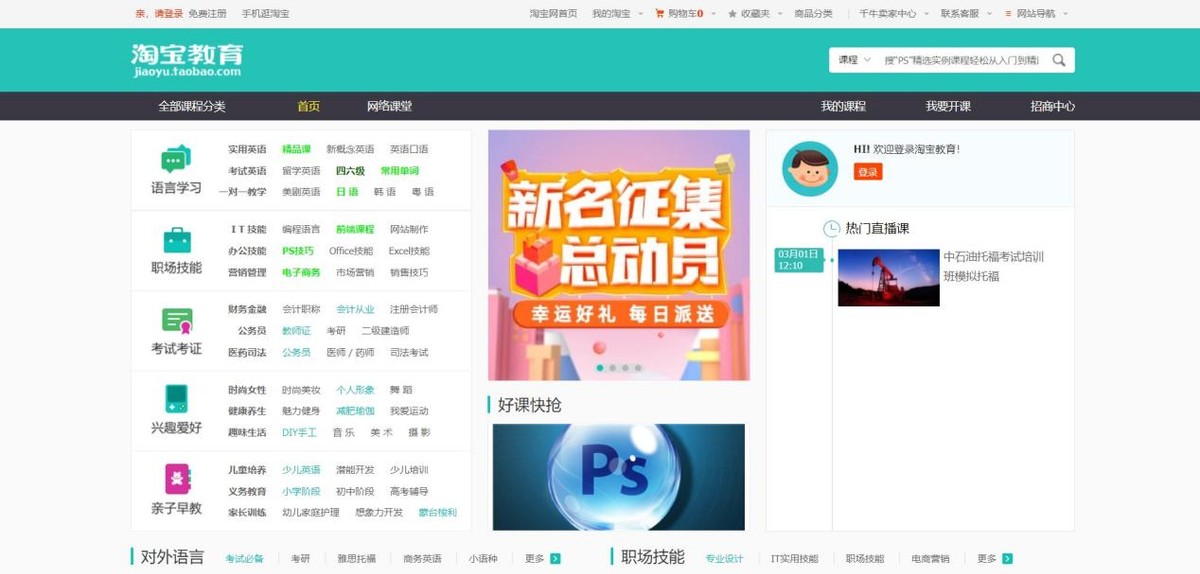Click the DIY手工 category link
The image size is (1200, 574).
click(299, 432)
